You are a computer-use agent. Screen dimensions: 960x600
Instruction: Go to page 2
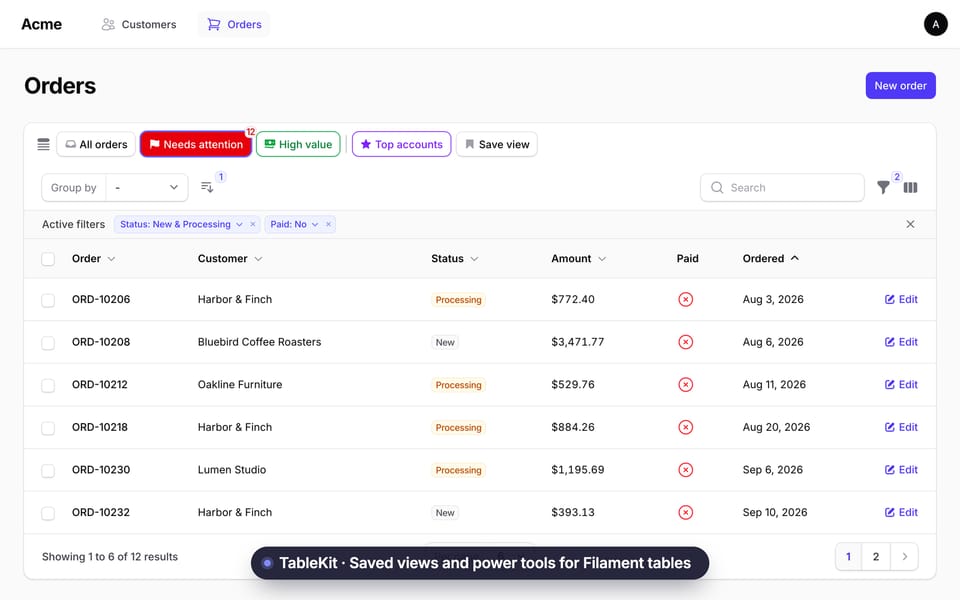(876, 557)
